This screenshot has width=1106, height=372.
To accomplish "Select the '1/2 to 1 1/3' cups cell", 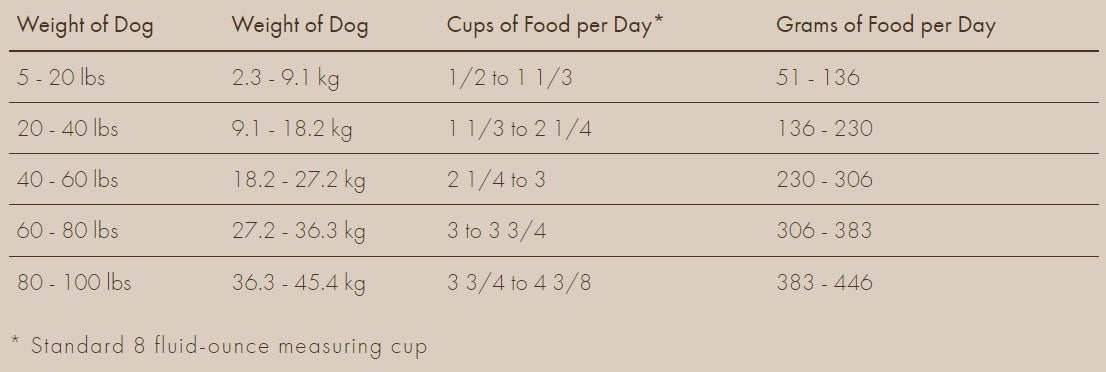I will 509,77.
